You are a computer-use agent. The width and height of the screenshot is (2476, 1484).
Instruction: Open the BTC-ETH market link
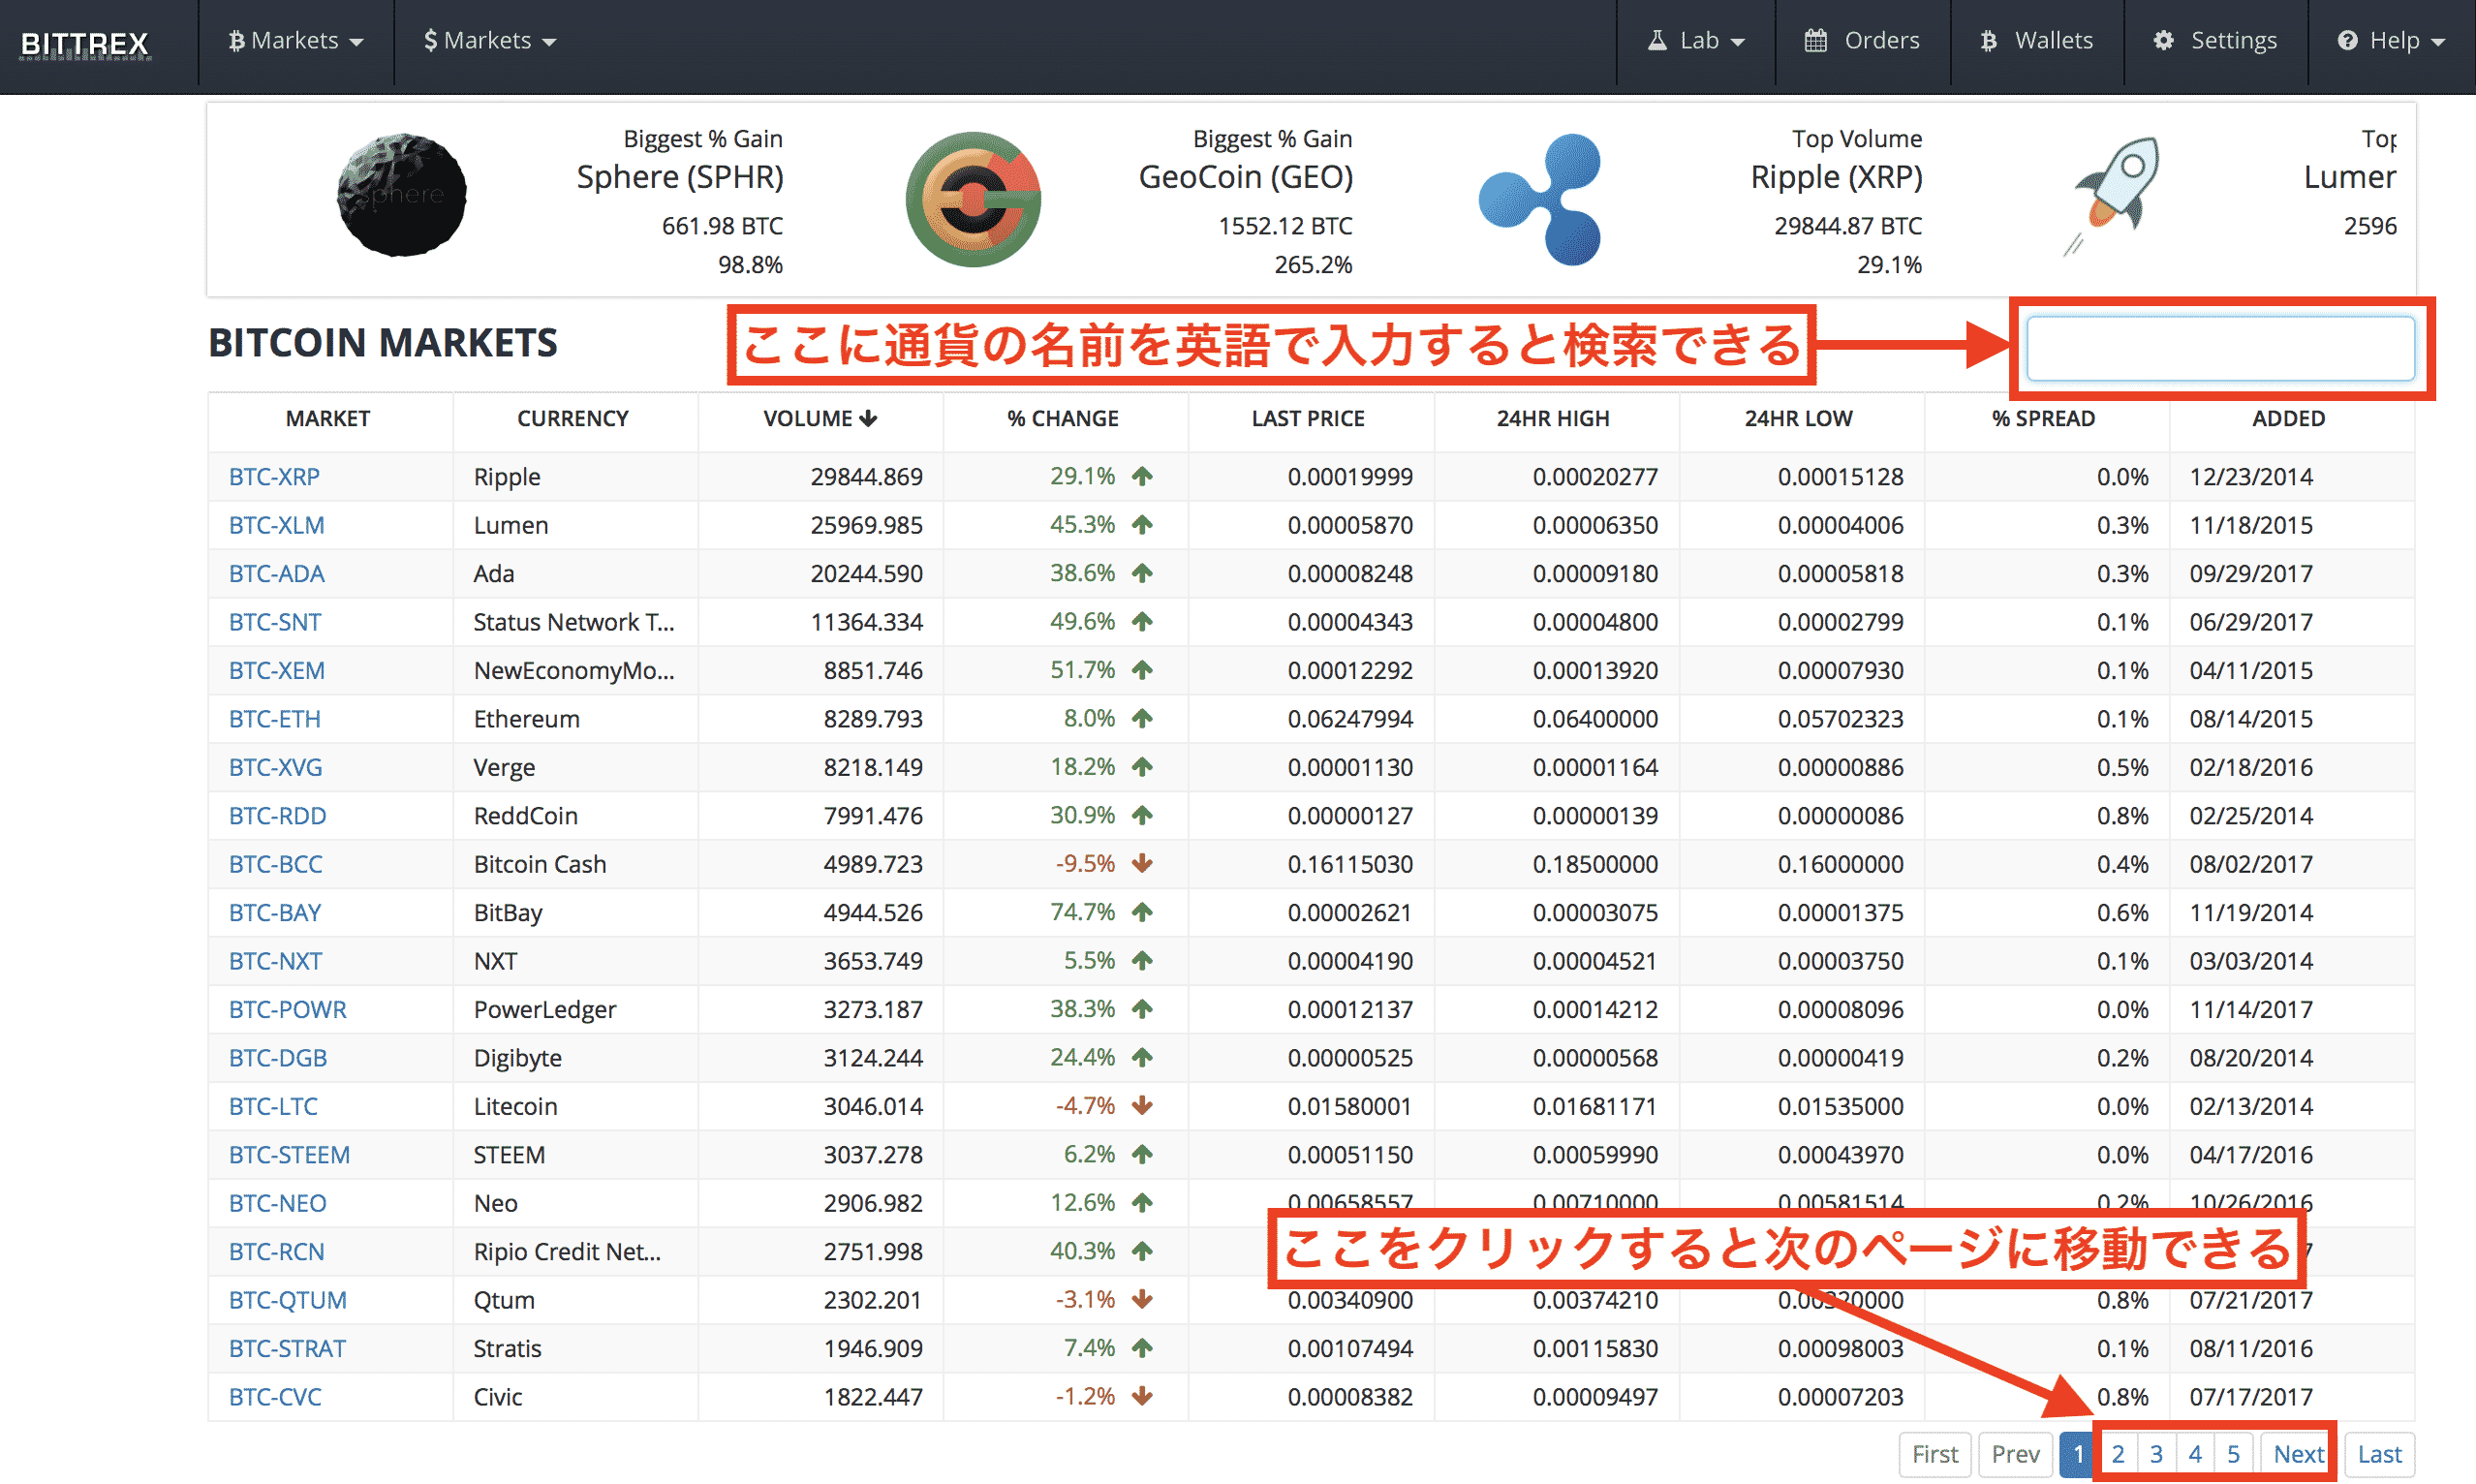275,719
